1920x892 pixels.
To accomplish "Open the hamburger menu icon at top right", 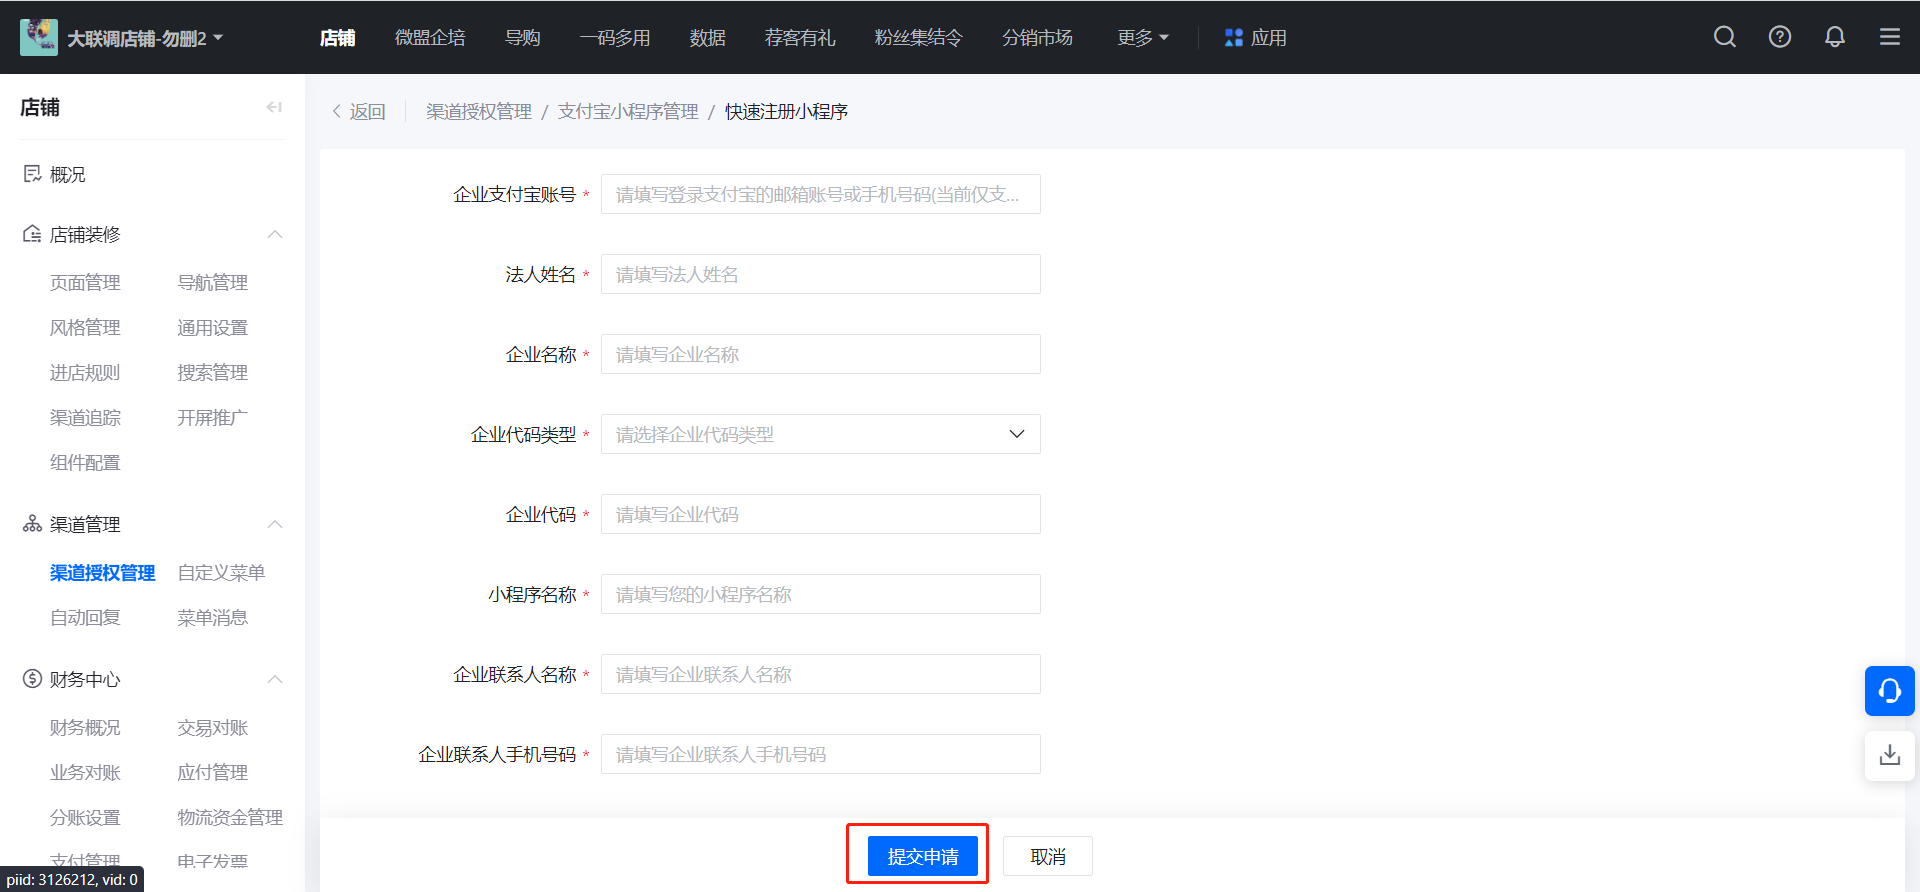I will click(x=1889, y=37).
